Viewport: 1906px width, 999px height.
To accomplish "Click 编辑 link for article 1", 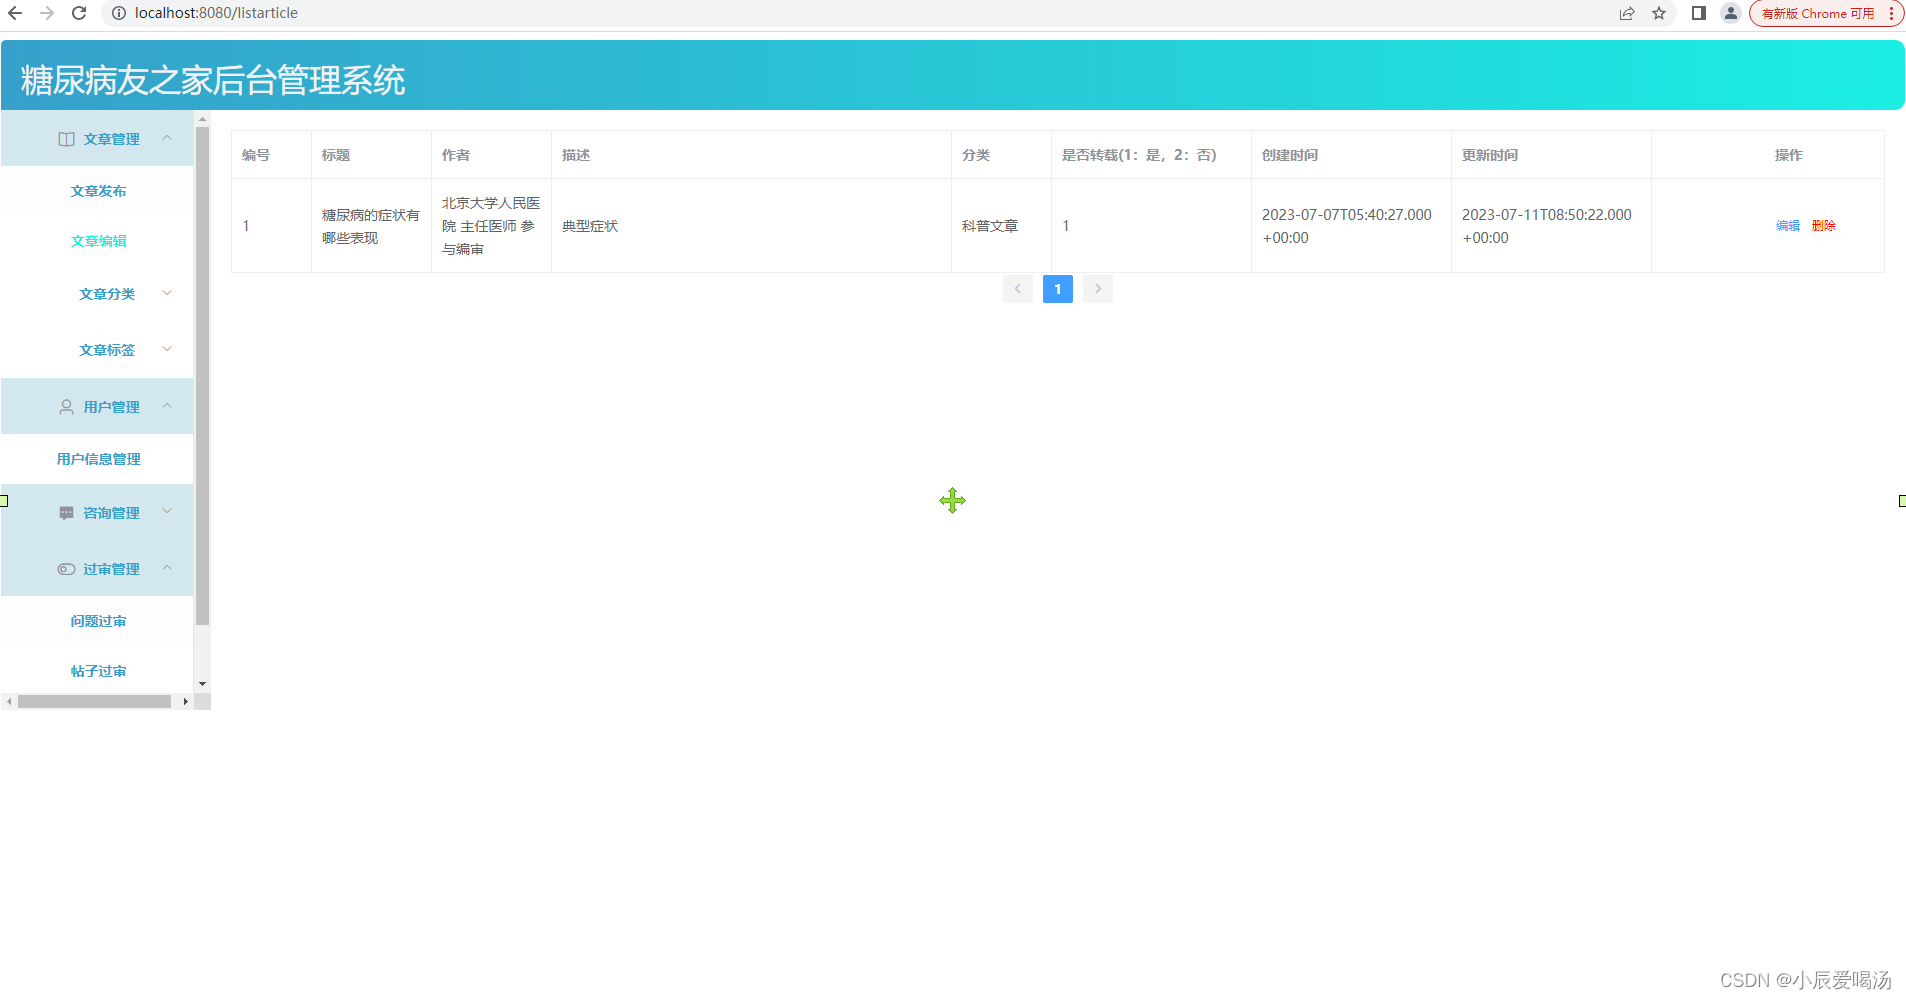I will (1788, 226).
